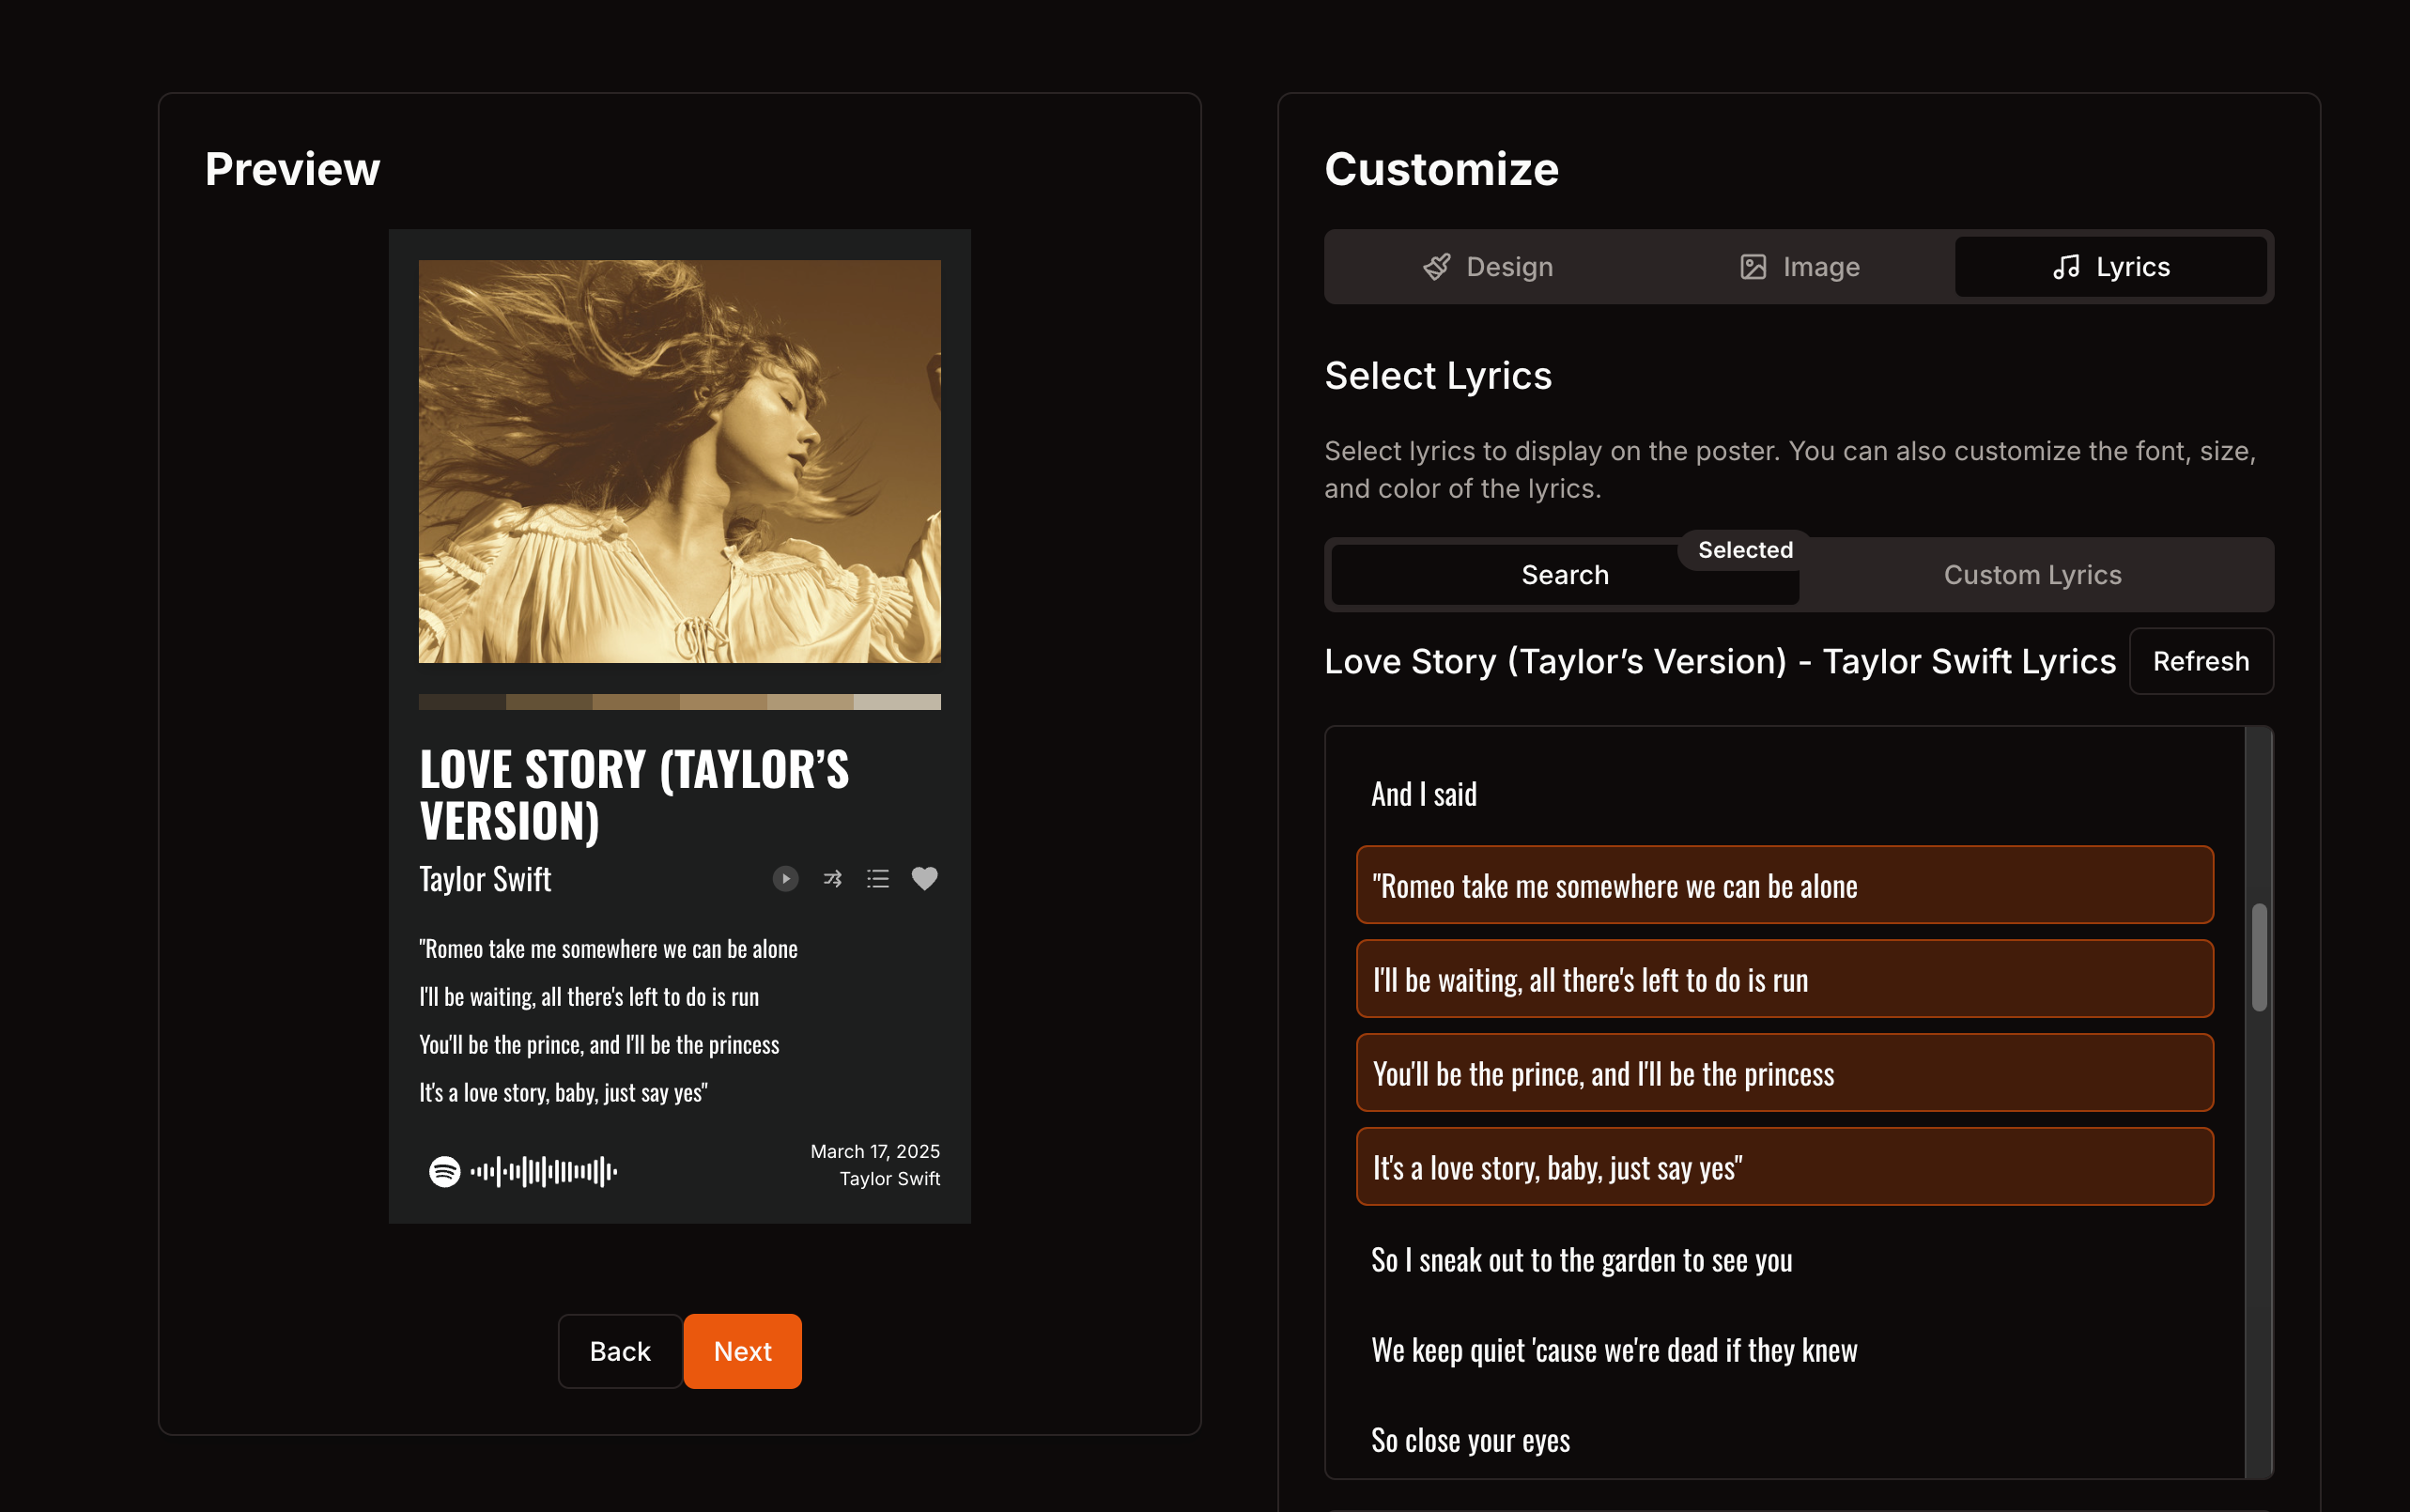Viewport: 2410px width, 1512px height.
Task: Deselect lyric "I'll be waiting, all there's left to do is run"
Action: [x=1784, y=979]
